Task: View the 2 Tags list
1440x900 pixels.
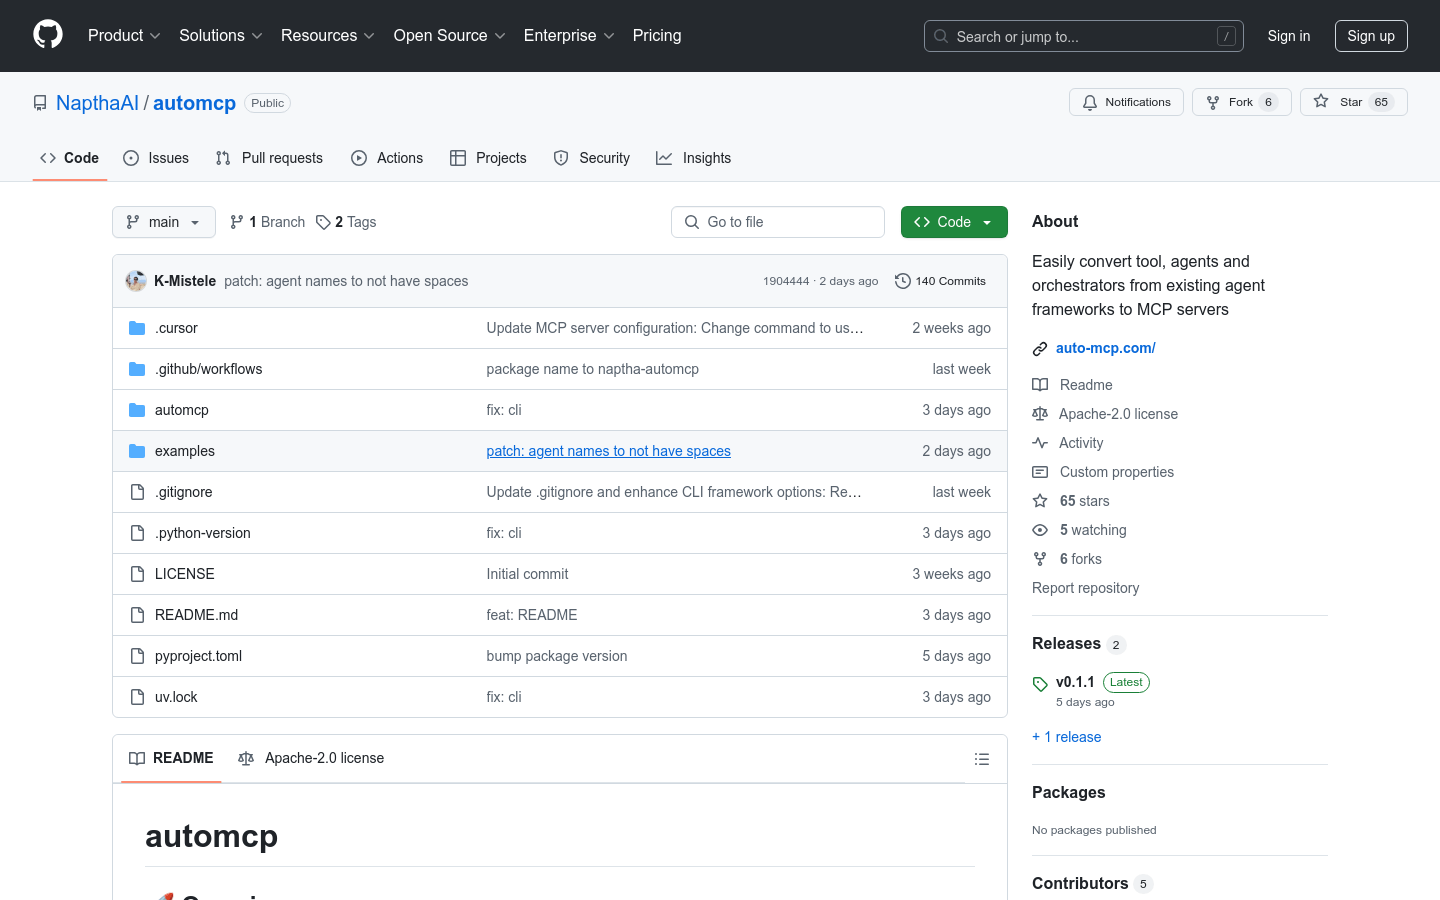Action: tap(346, 222)
